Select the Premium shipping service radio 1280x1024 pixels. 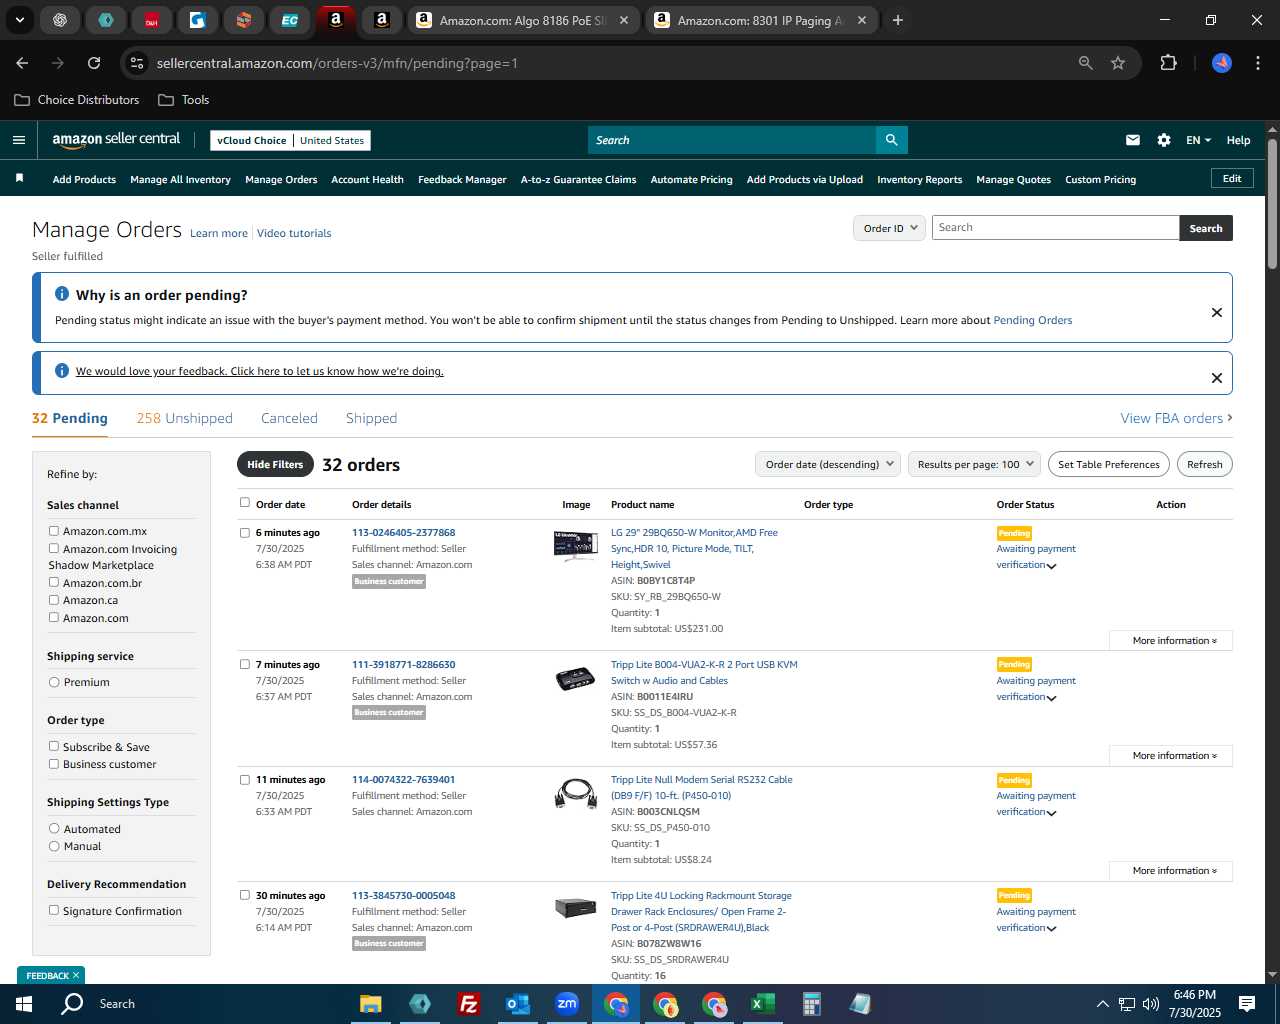pos(54,682)
